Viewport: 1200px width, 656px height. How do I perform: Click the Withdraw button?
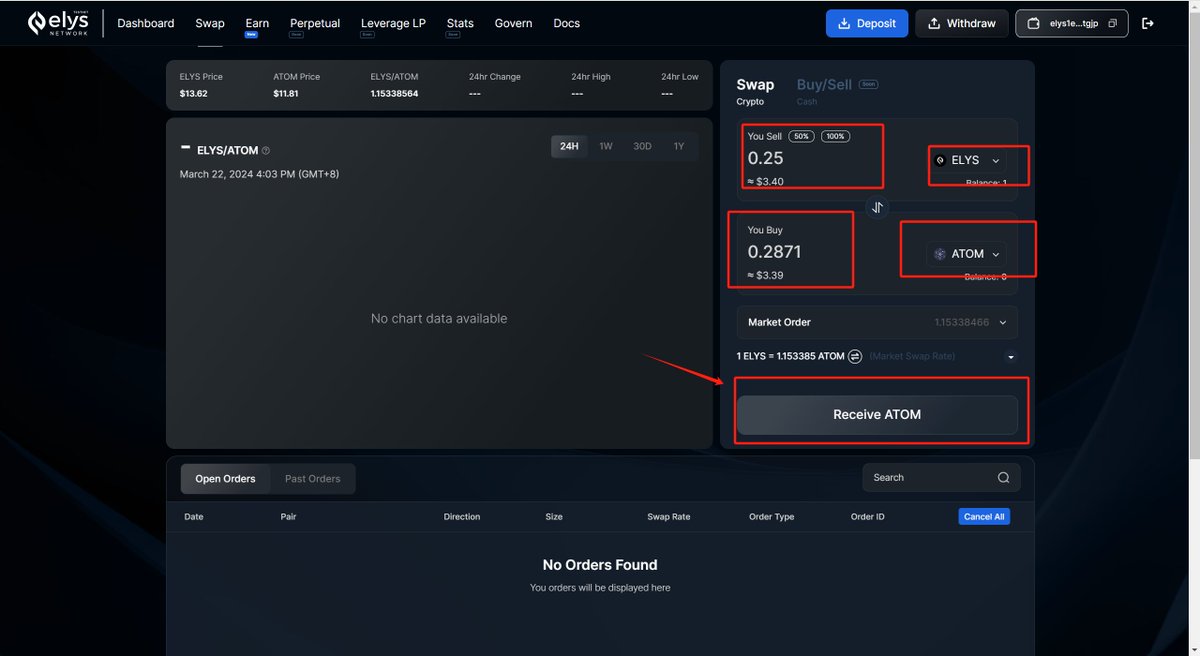[x=961, y=23]
